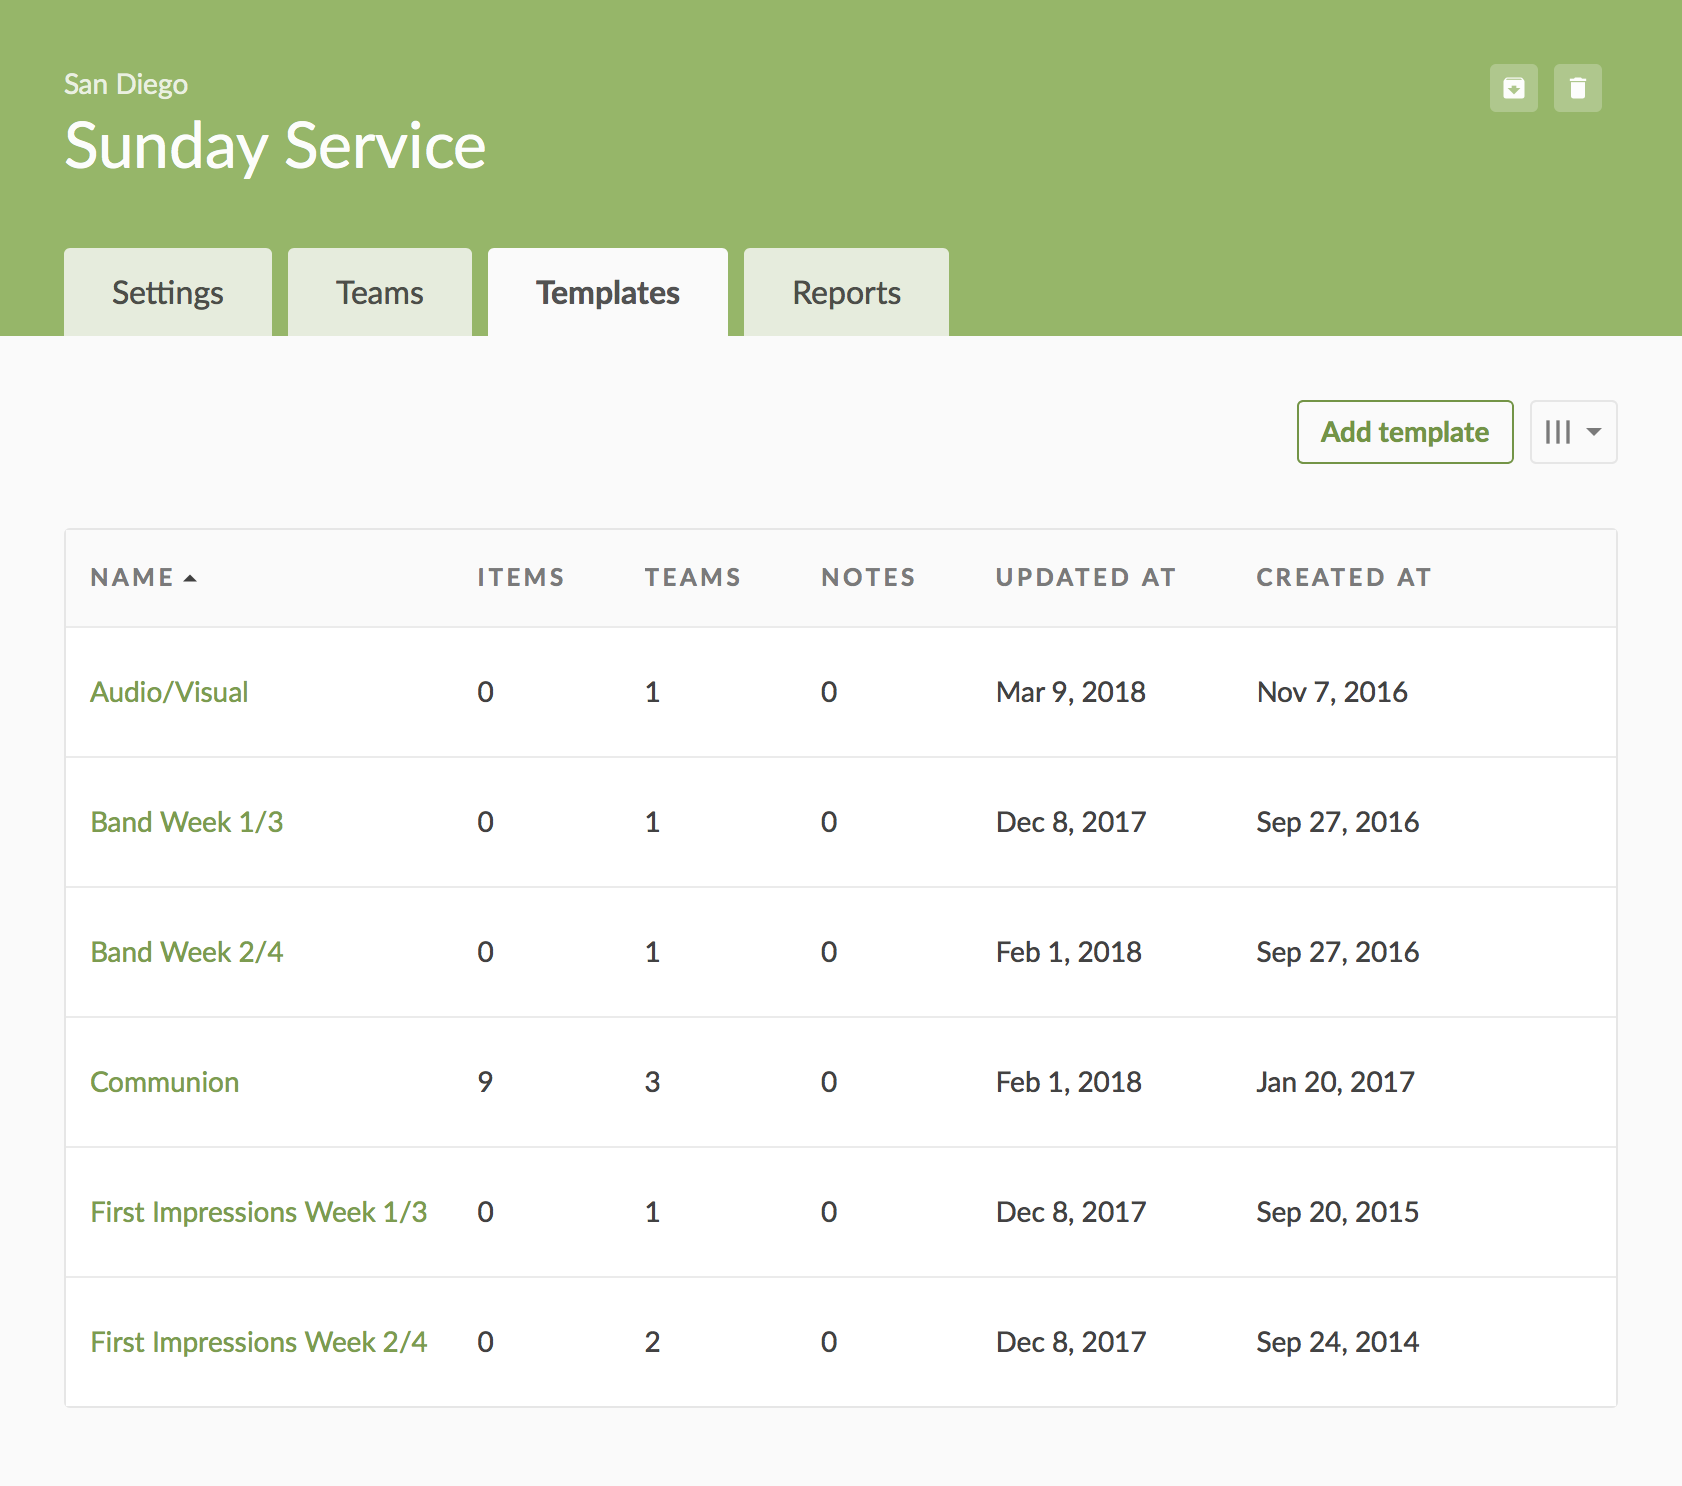This screenshot has height=1486, width=1682.
Task: Open the Band Week 2/4 template
Action: pyautogui.click(x=187, y=952)
